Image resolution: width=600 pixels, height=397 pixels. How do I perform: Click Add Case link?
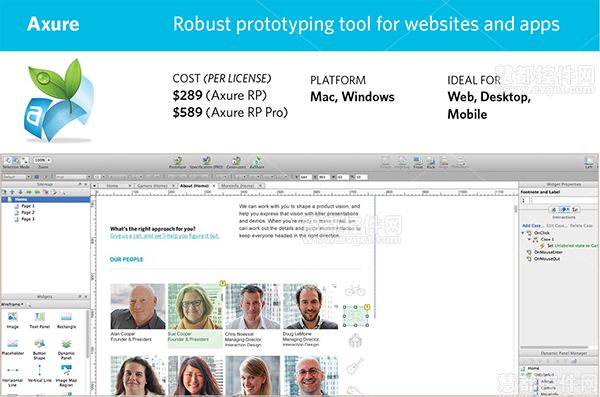[x=533, y=226]
